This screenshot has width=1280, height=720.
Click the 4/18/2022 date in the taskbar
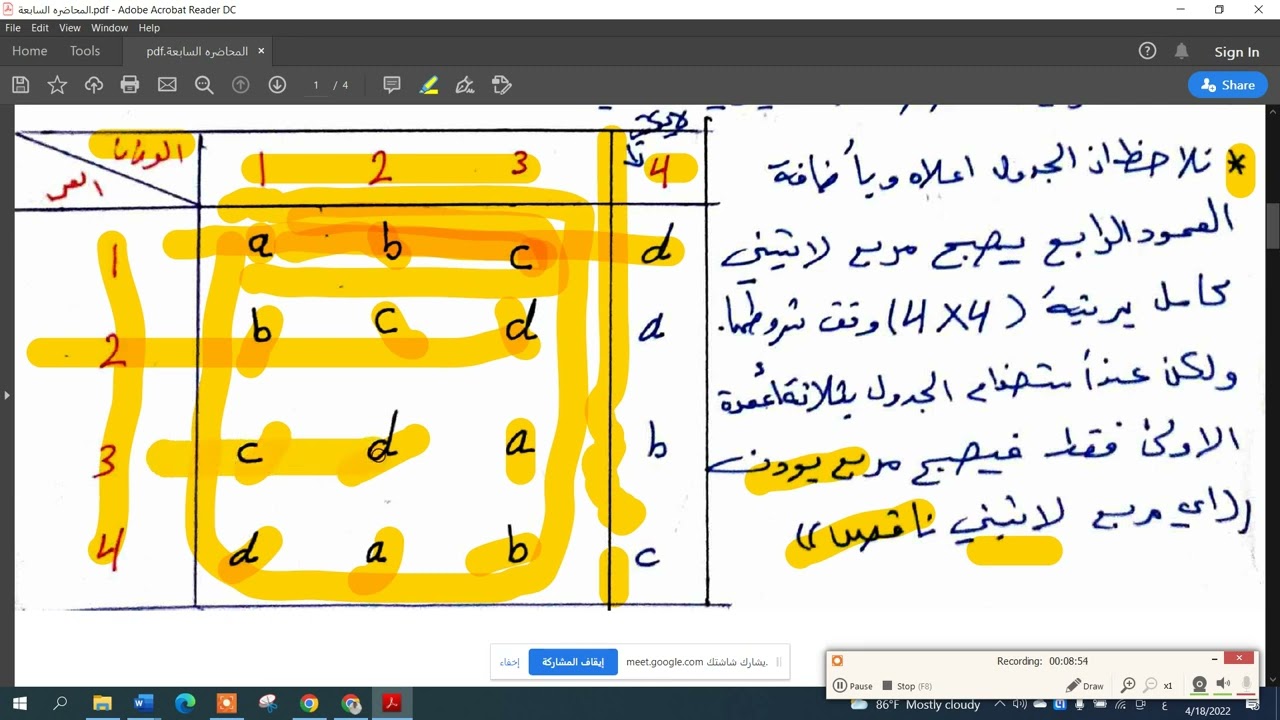(1208, 710)
